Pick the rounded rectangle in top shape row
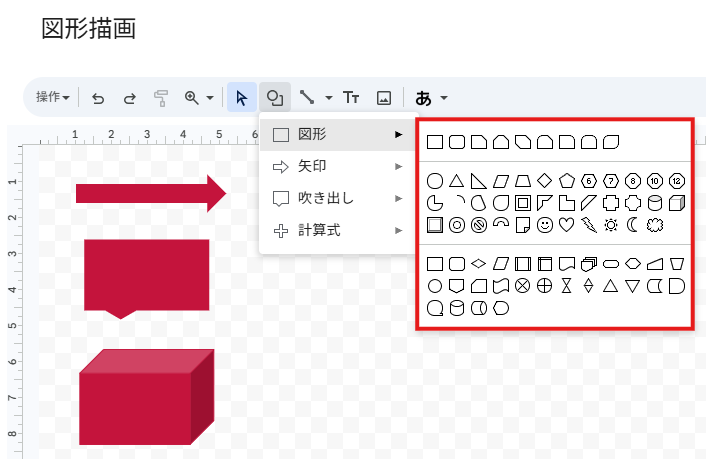Viewport: 706px width, 459px height. tap(457, 142)
